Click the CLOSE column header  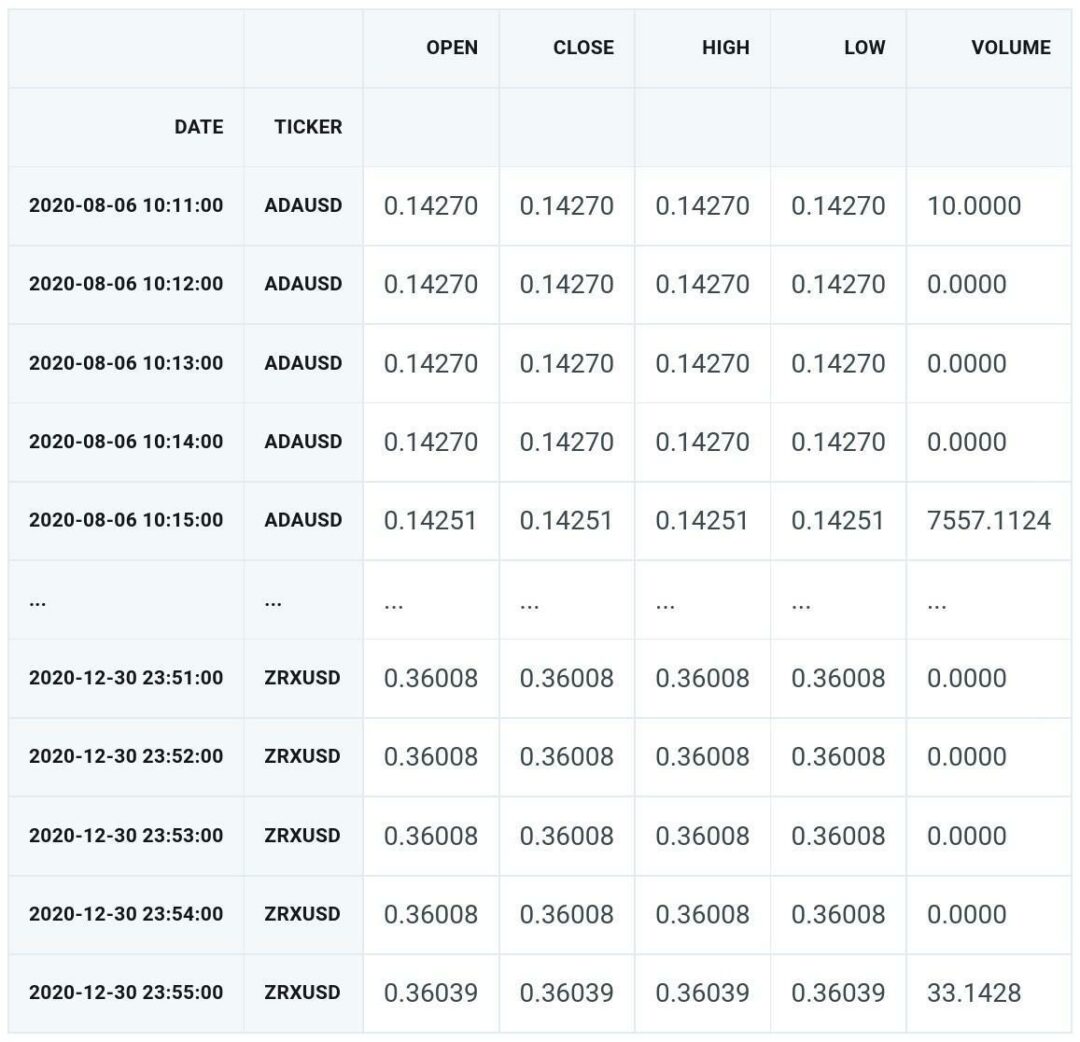pyautogui.click(x=583, y=48)
